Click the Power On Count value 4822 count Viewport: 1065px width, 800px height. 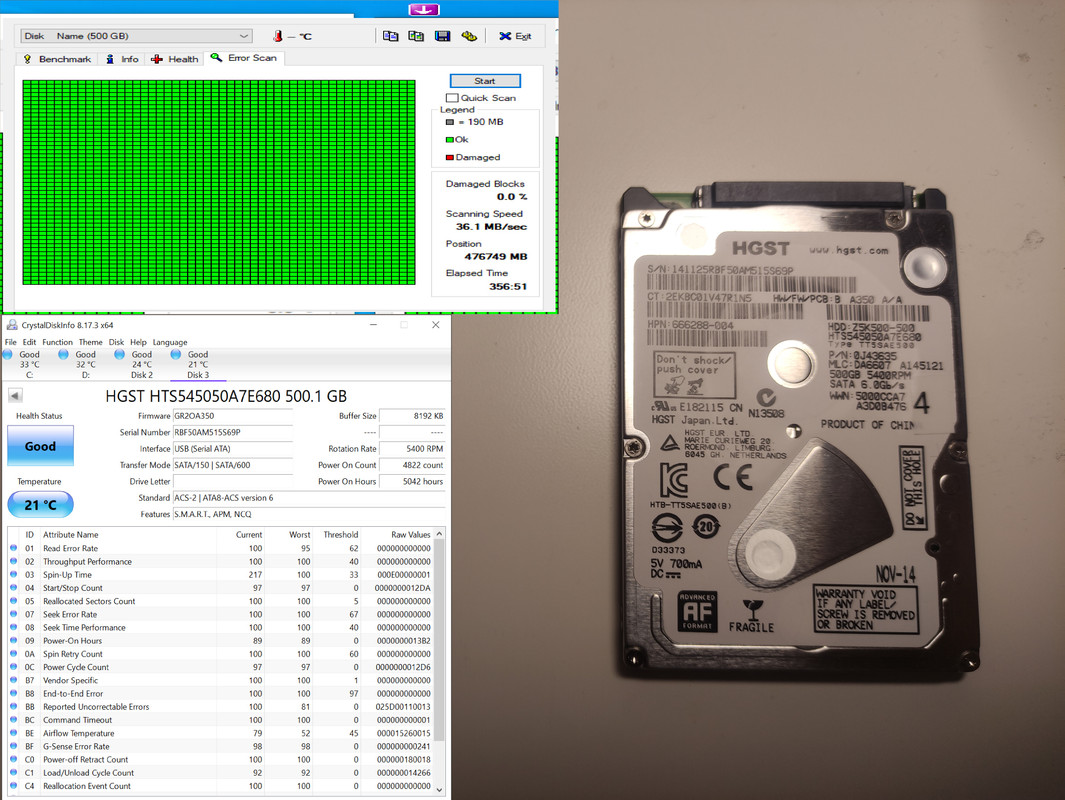(x=412, y=465)
